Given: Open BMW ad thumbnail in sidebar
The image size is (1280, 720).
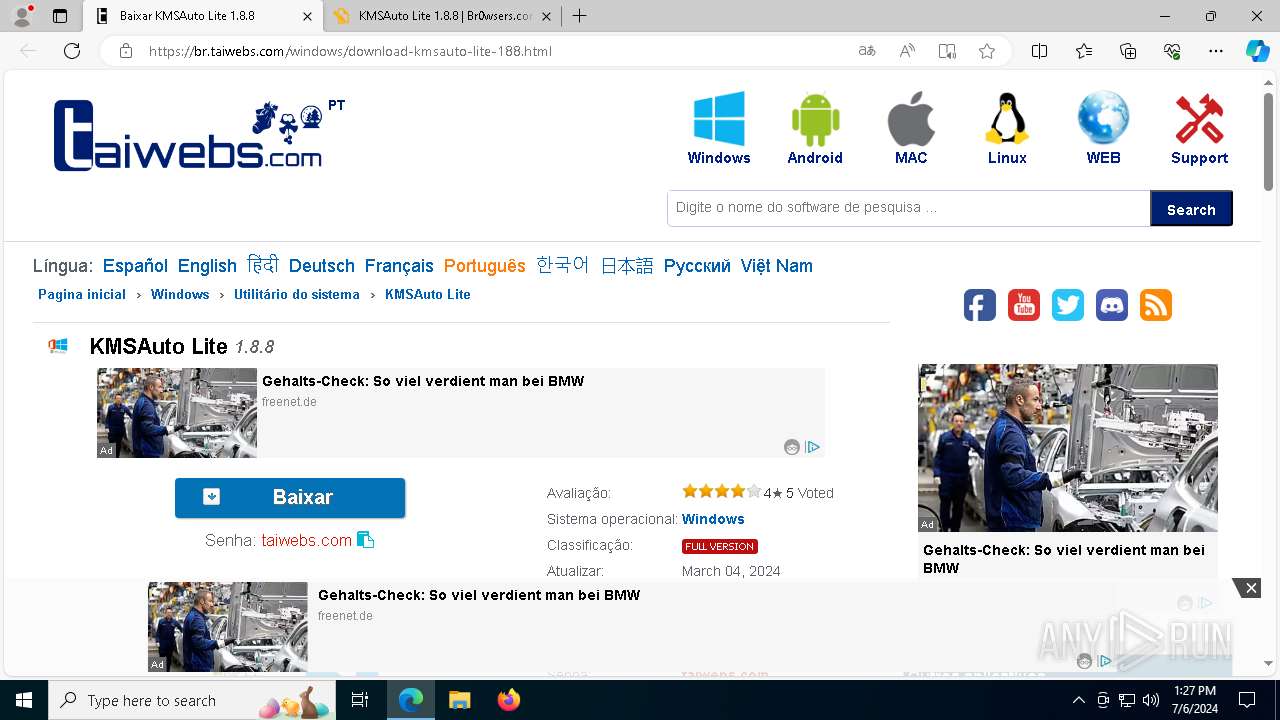Looking at the screenshot, I should coord(1068,448).
